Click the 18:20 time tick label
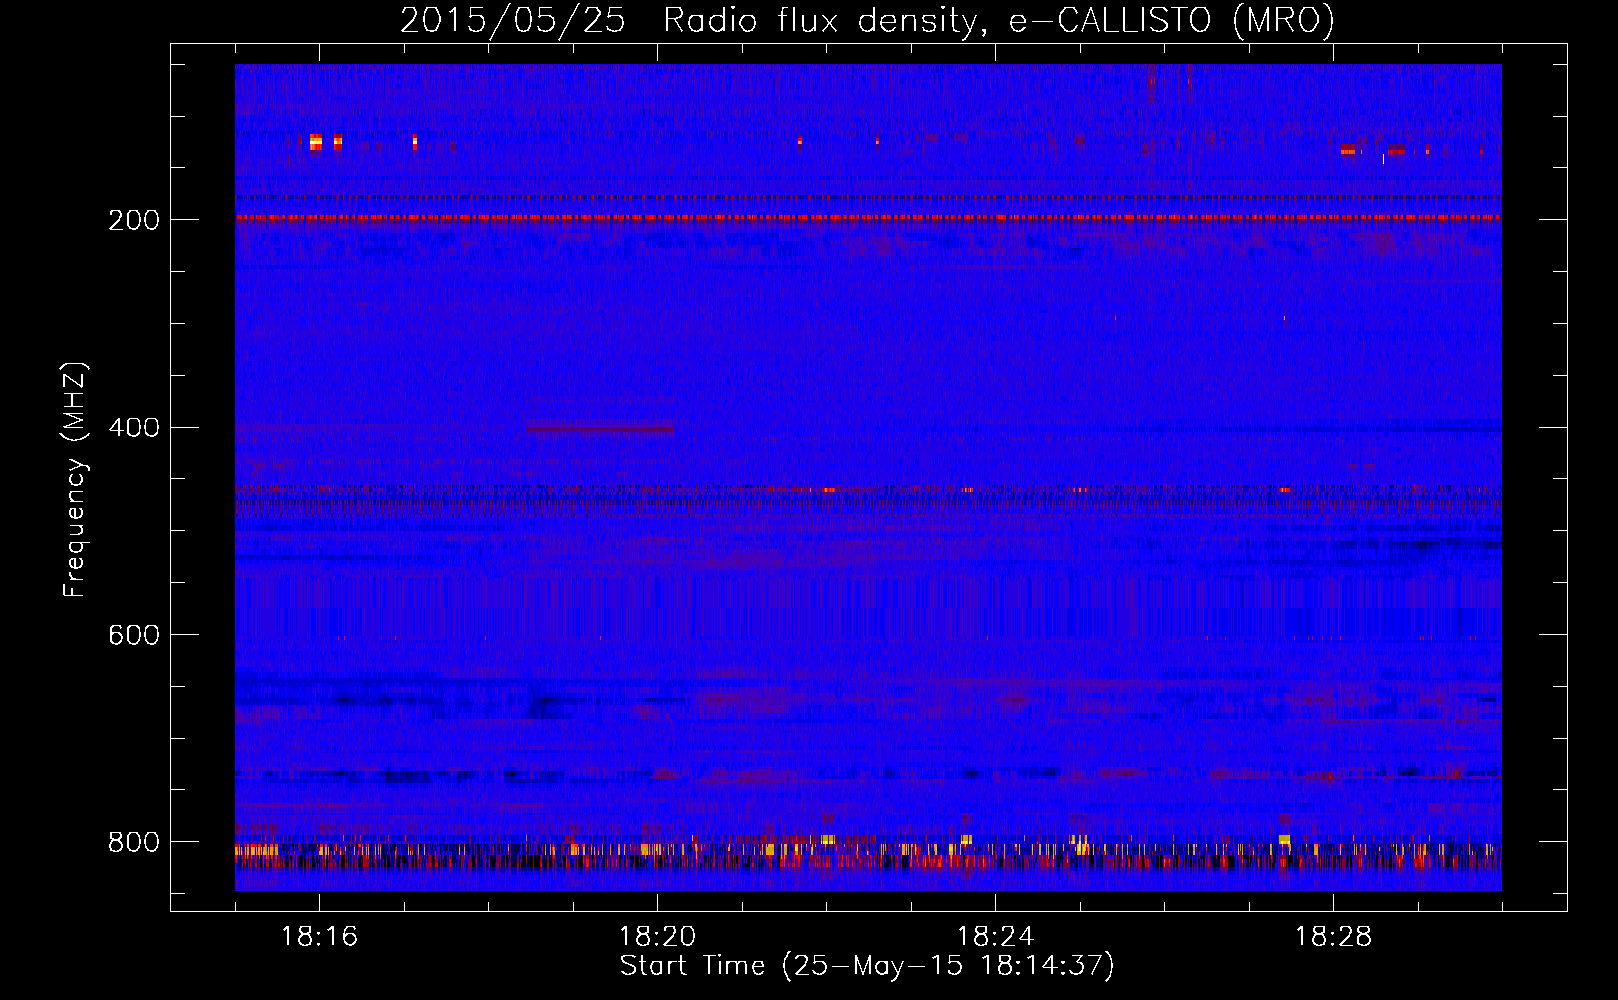Screen dimensions: 1618x1000 (658, 937)
